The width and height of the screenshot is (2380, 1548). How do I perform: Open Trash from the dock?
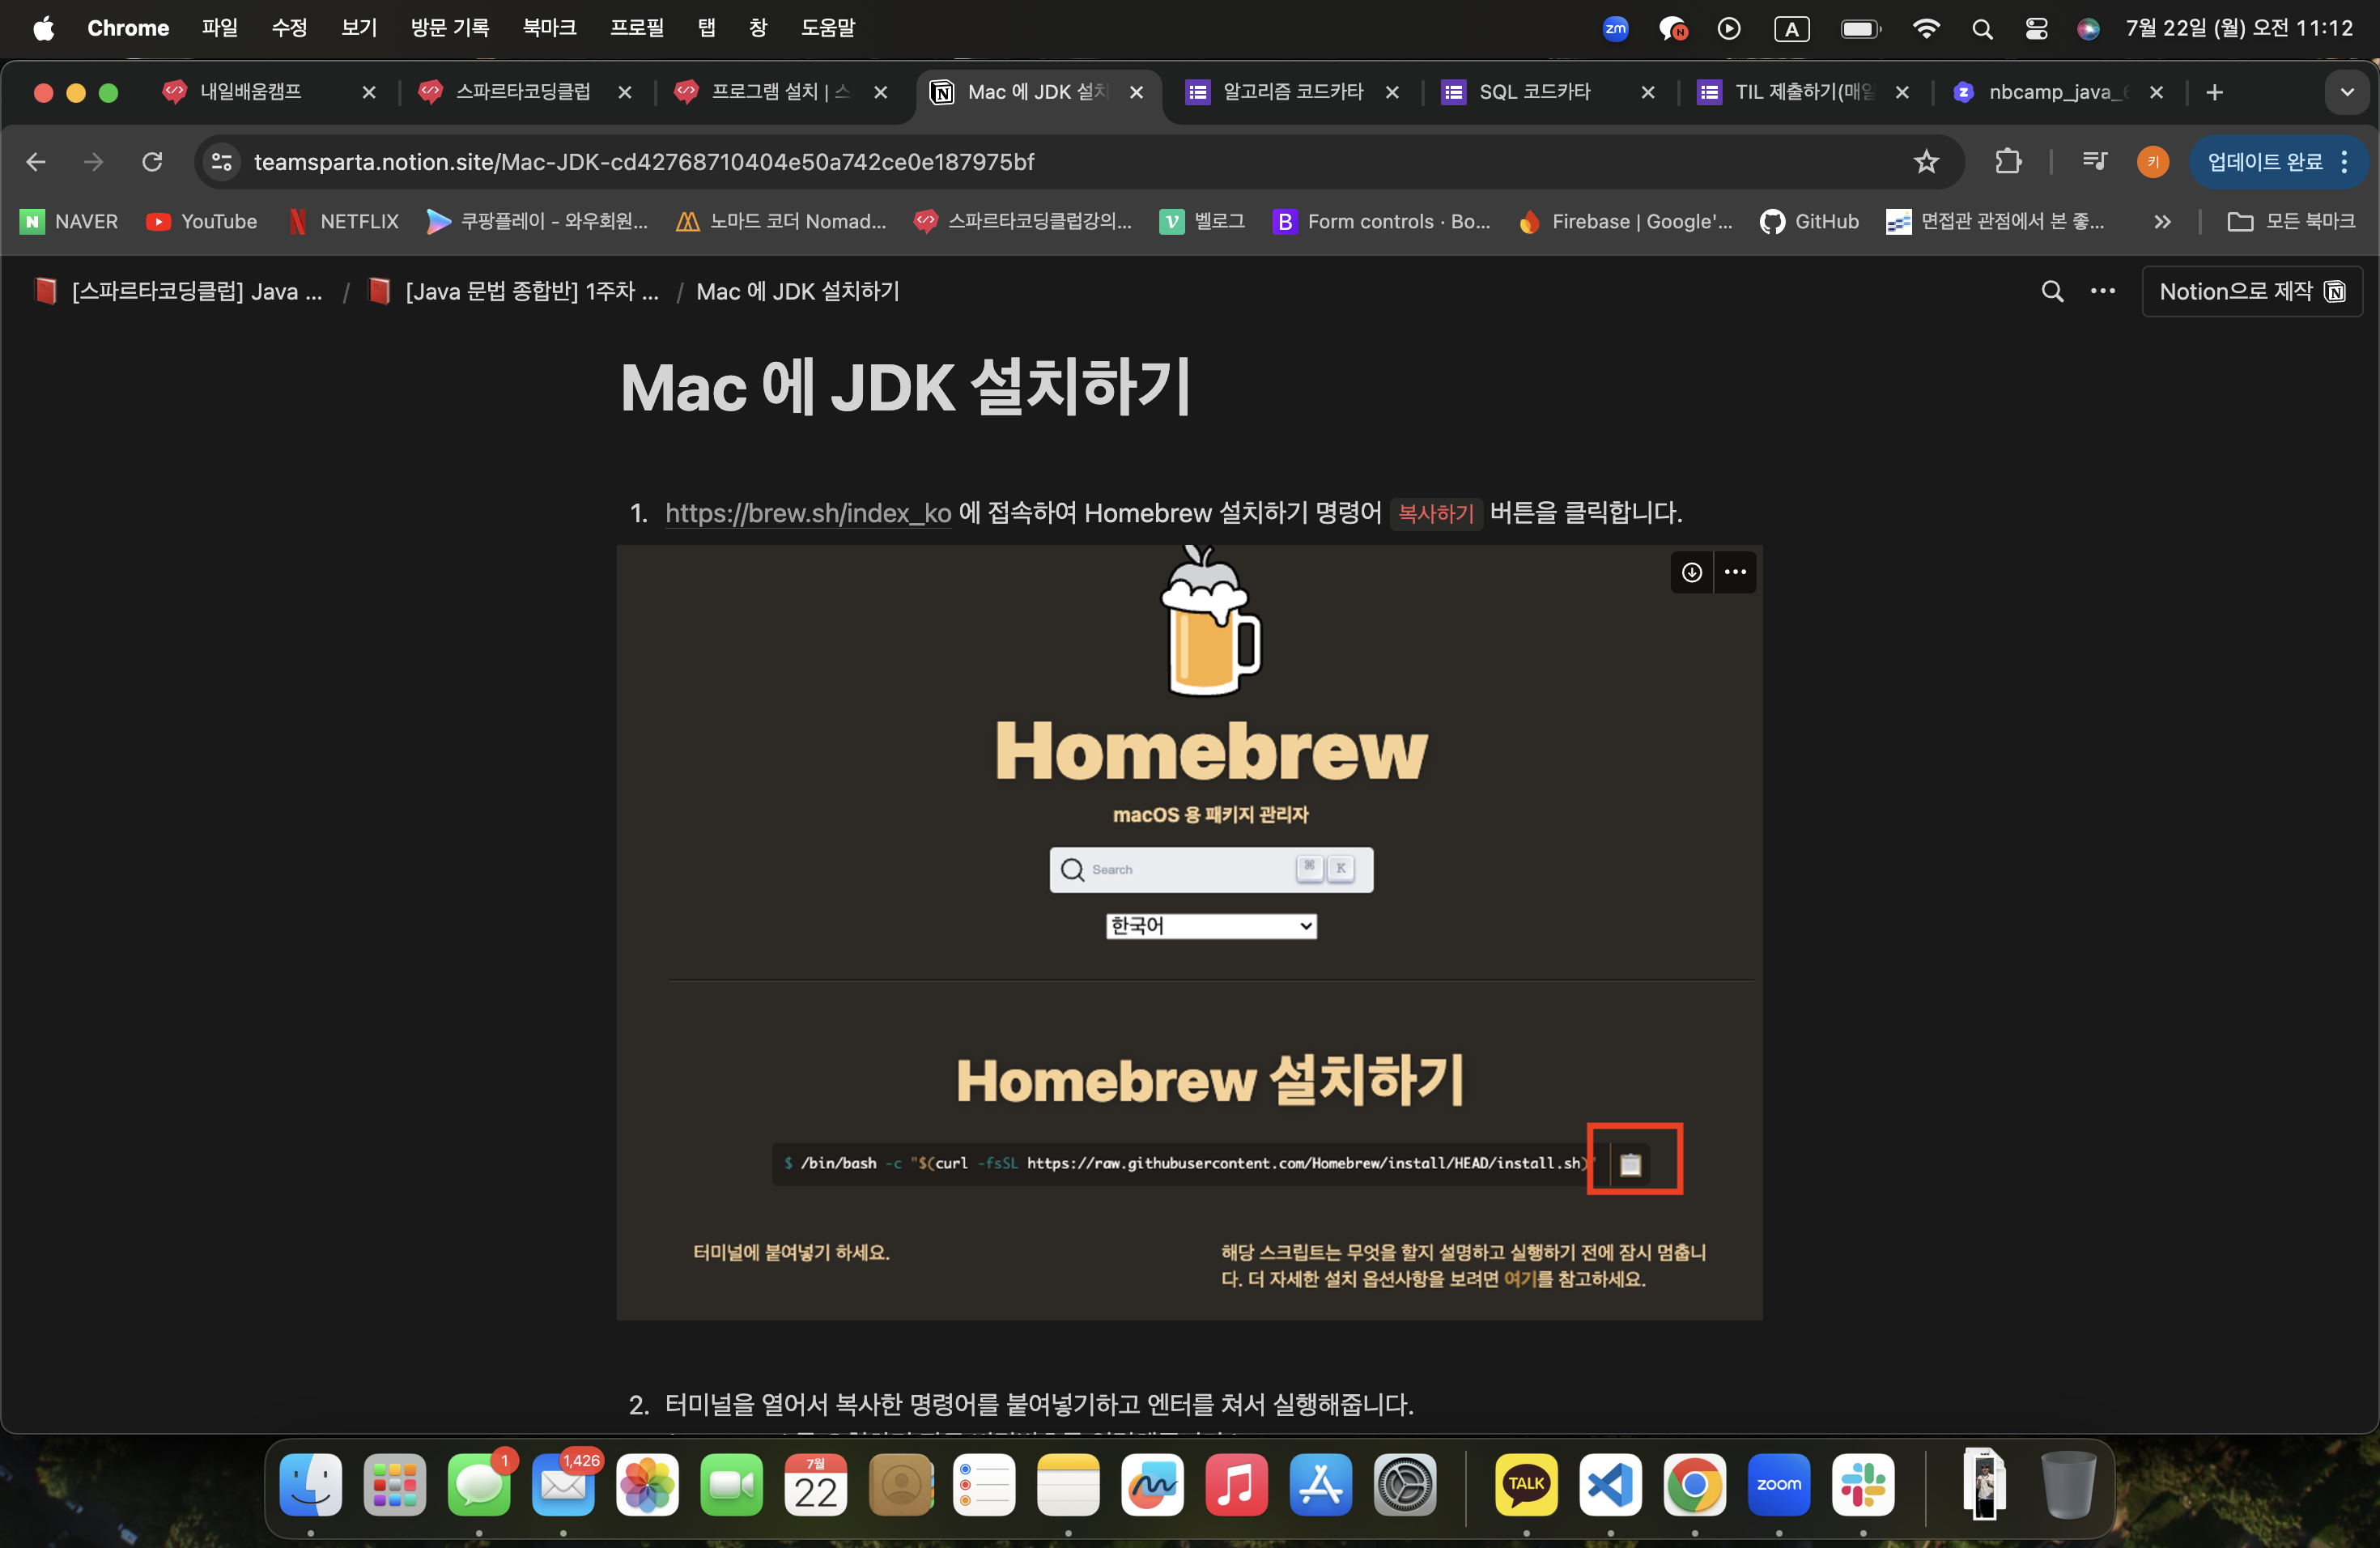tap(2068, 1484)
